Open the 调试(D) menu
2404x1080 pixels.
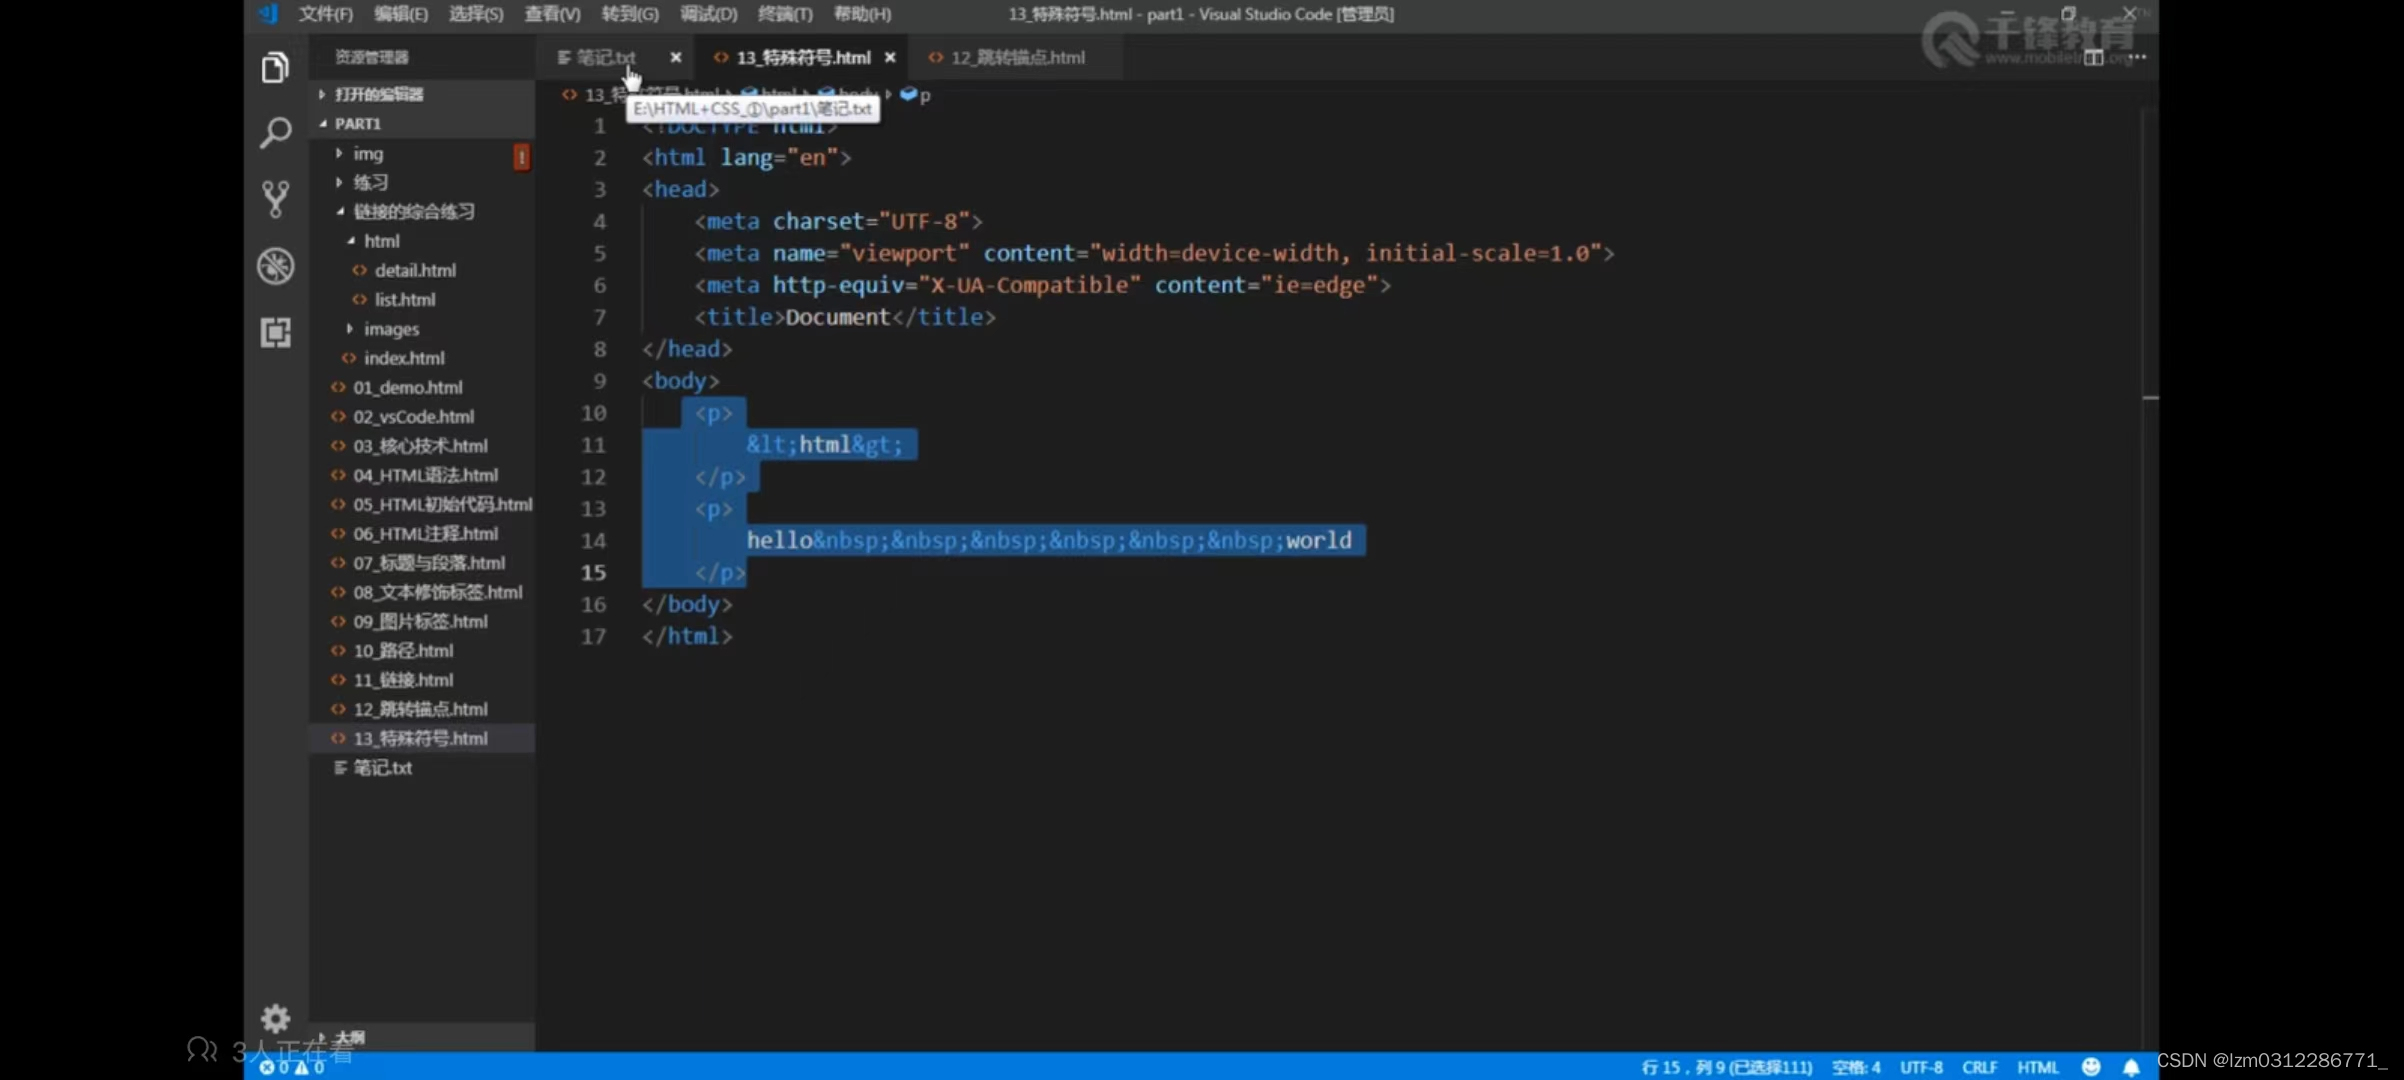(x=708, y=14)
